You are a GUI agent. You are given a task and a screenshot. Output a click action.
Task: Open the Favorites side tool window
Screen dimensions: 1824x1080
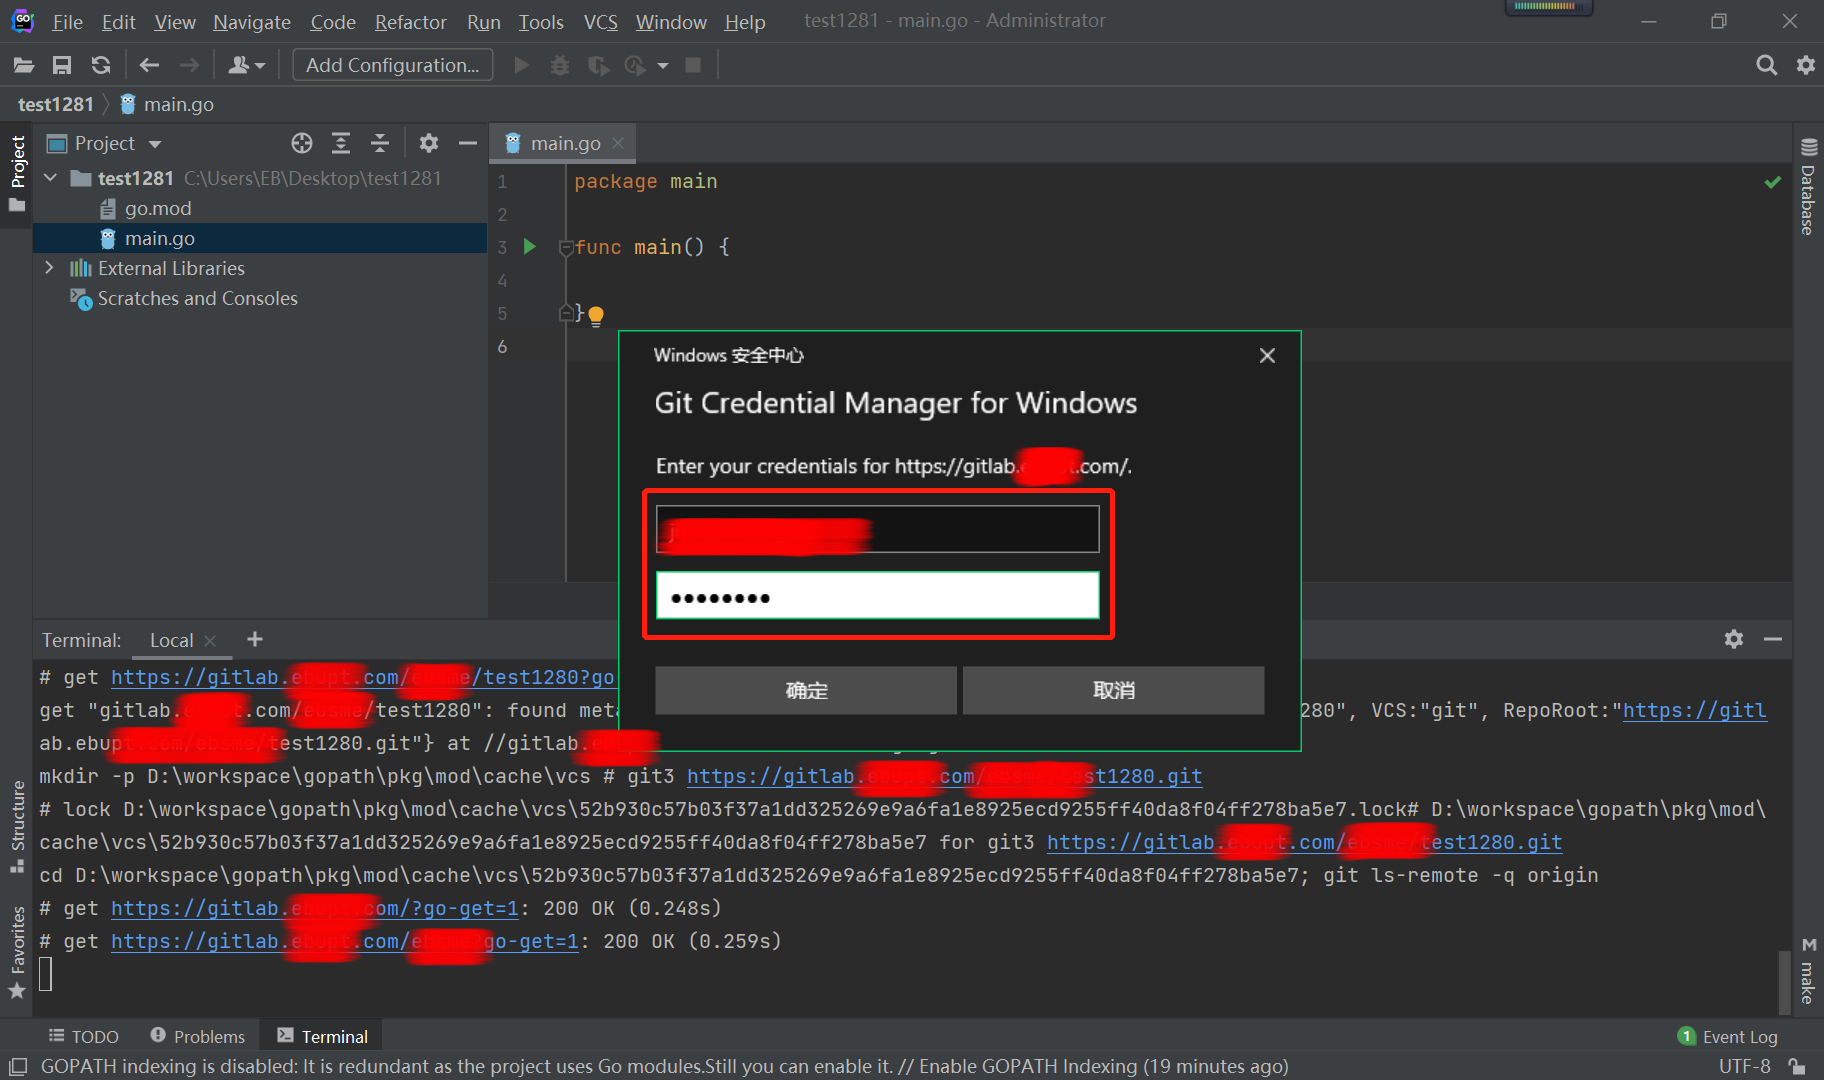(17, 953)
